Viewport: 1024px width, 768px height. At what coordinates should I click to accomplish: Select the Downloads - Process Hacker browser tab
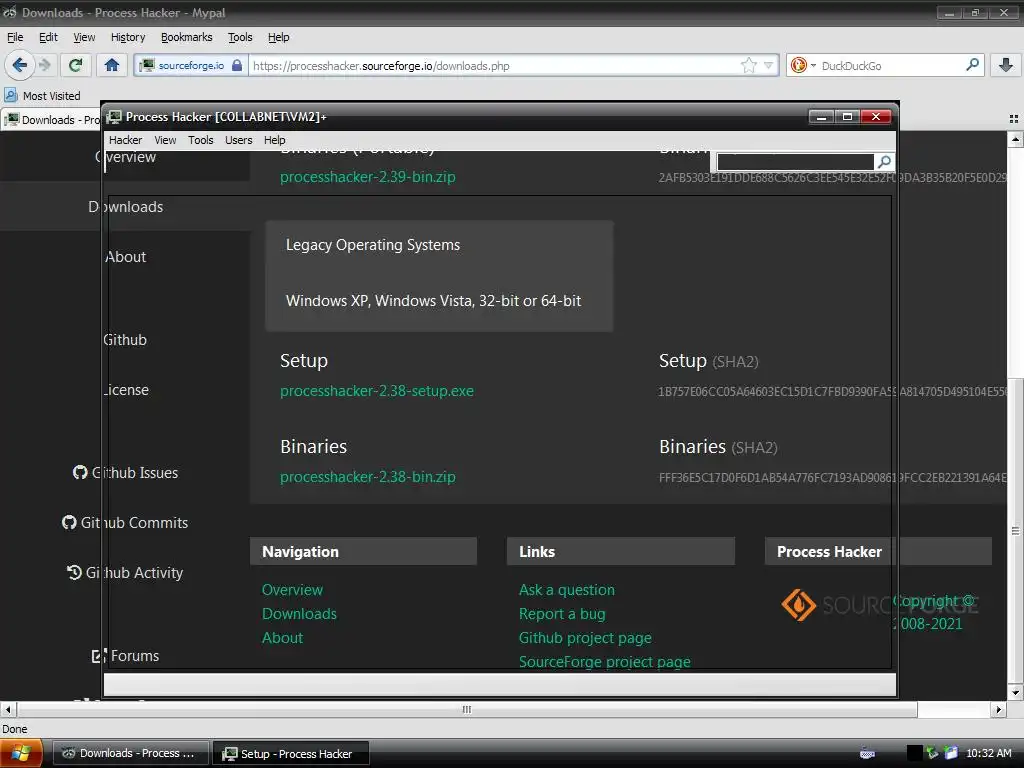tap(52, 120)
